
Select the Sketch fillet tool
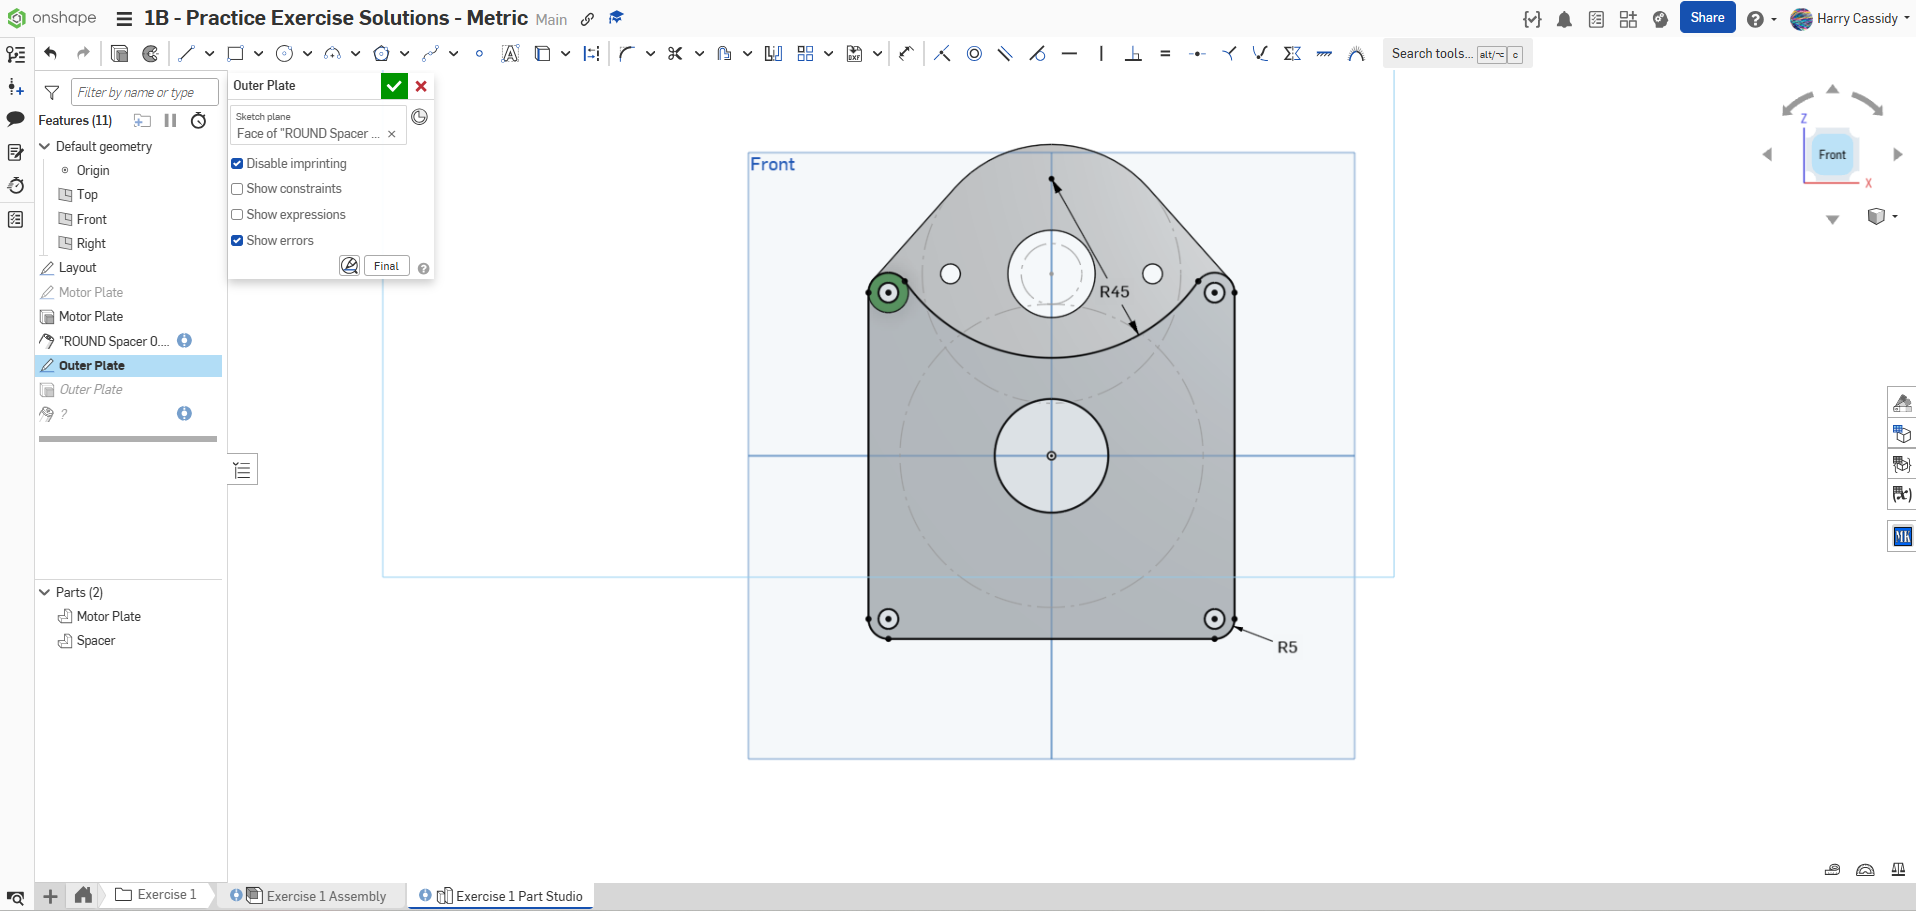click(626, 54)
